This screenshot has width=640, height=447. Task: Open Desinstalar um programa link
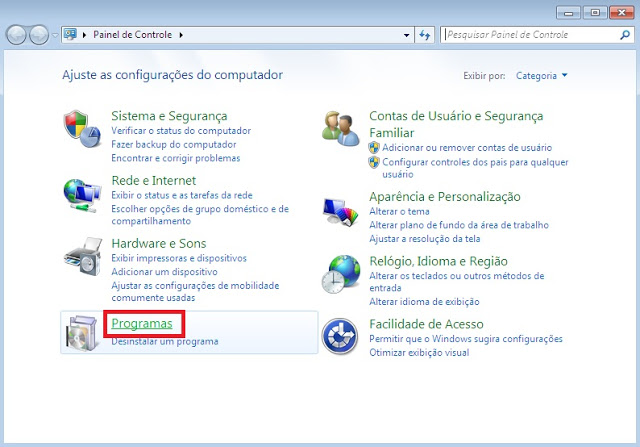(165, 341)
